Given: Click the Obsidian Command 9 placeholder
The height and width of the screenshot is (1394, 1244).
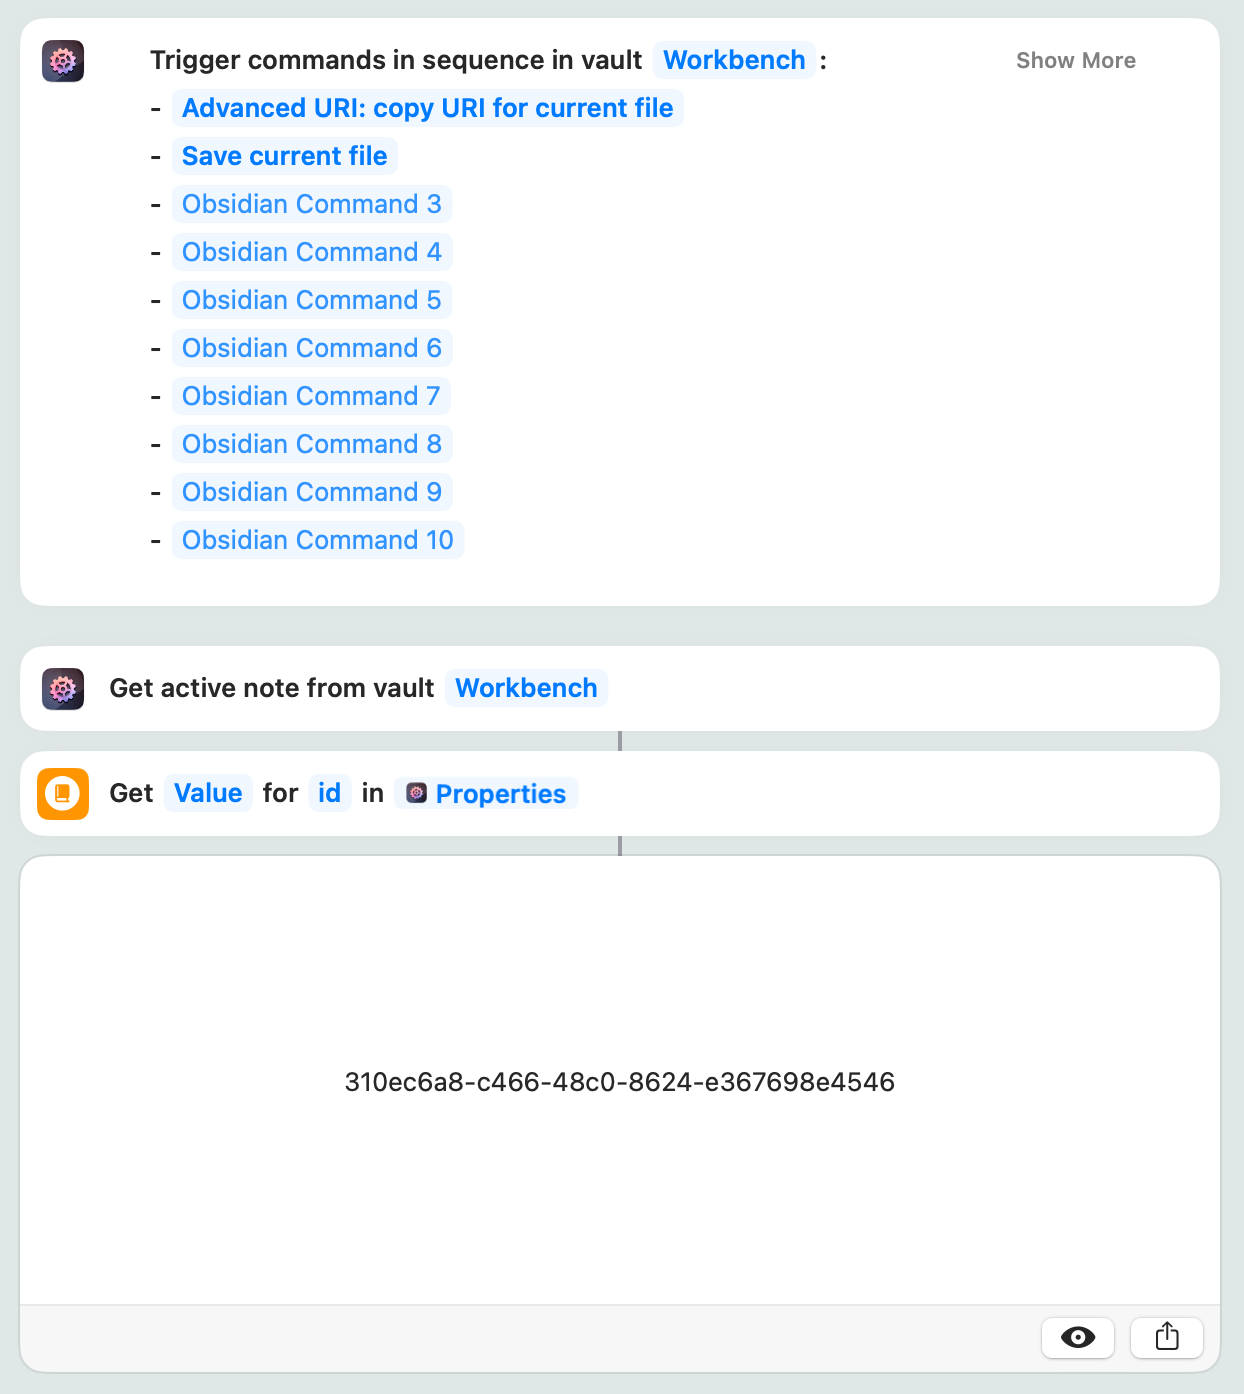Looking at the screenshot, I should click(311, 492).
